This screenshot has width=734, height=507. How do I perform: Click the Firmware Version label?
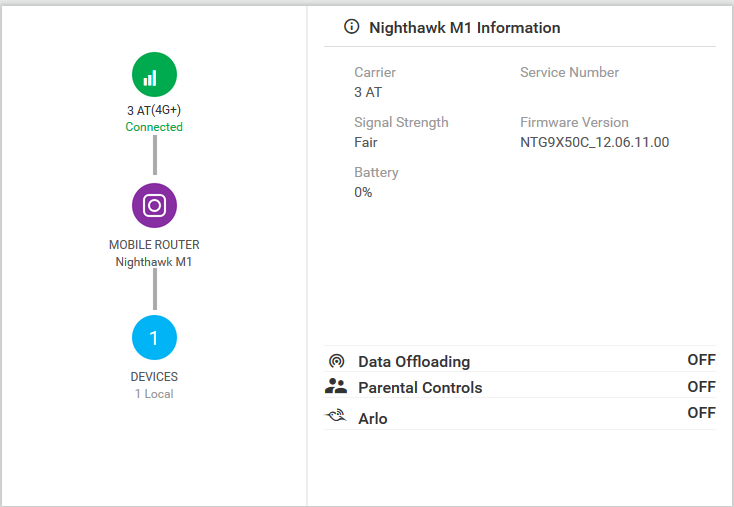(574, 122)
